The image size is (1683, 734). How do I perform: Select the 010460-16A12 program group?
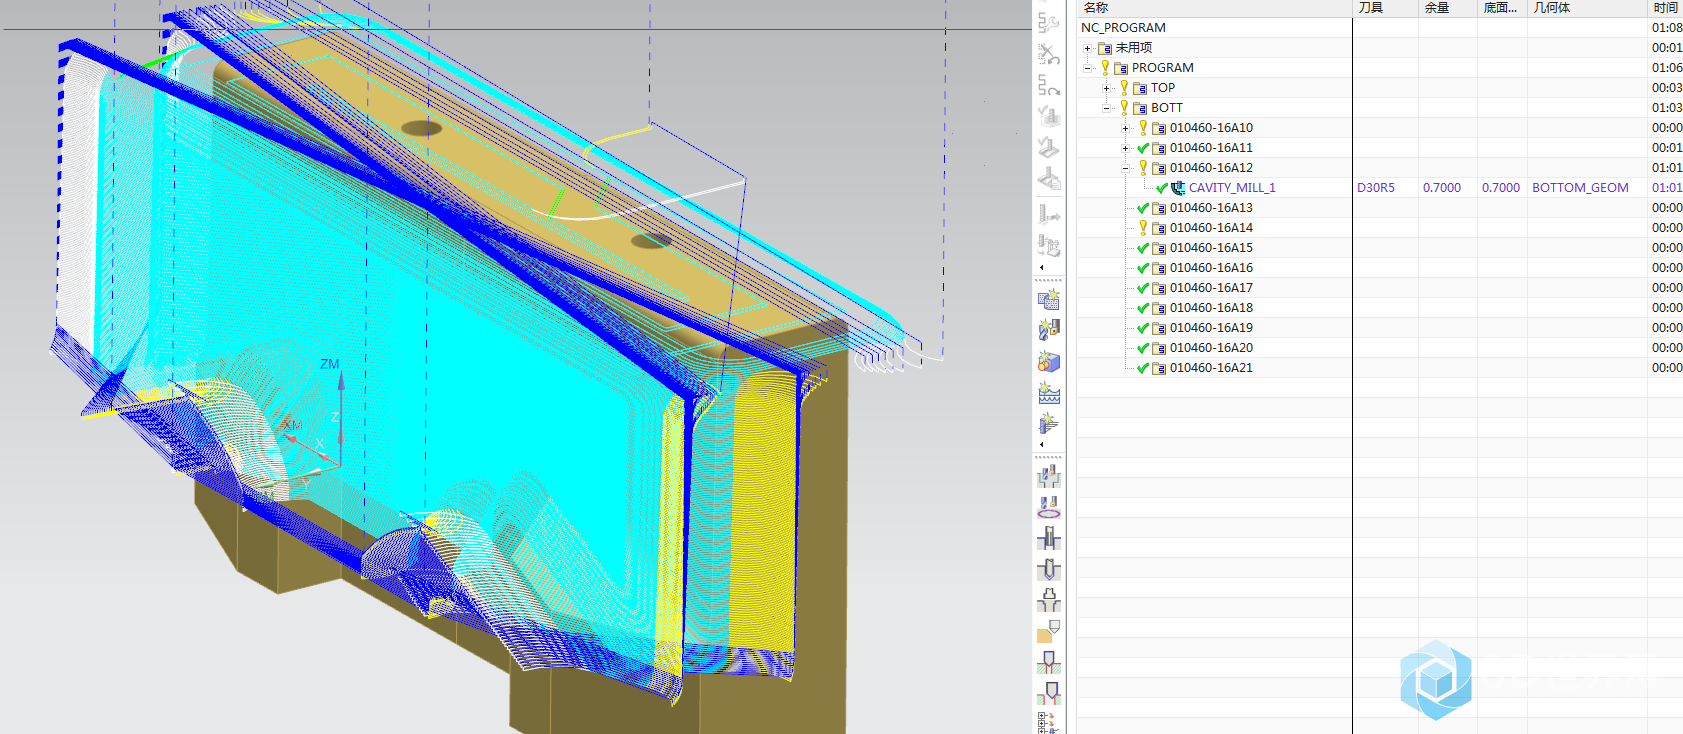coord(1211,168)
